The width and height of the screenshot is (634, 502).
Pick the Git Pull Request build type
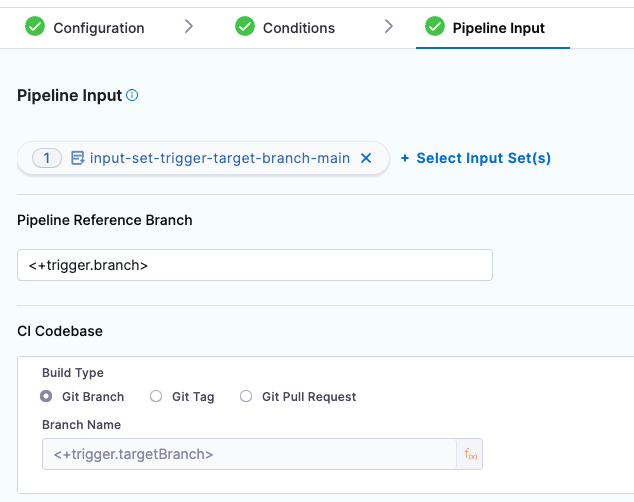pos(246,397)
